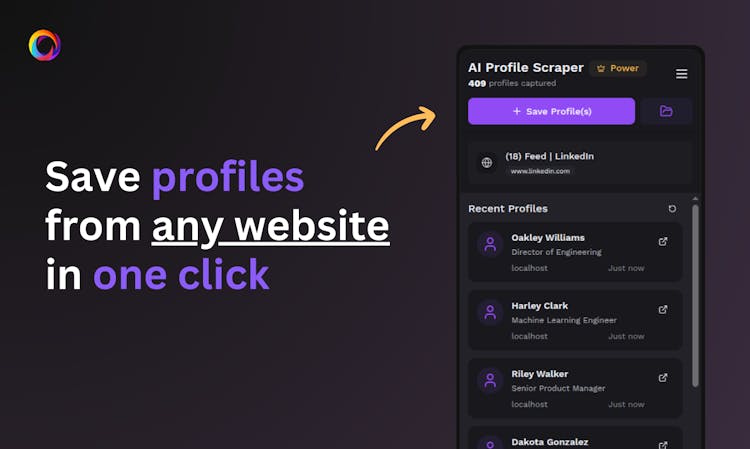The width and height of the screenshot is (750, 449).
Task: Click Oakley Williams avatar icon
Action: point(490,245)
